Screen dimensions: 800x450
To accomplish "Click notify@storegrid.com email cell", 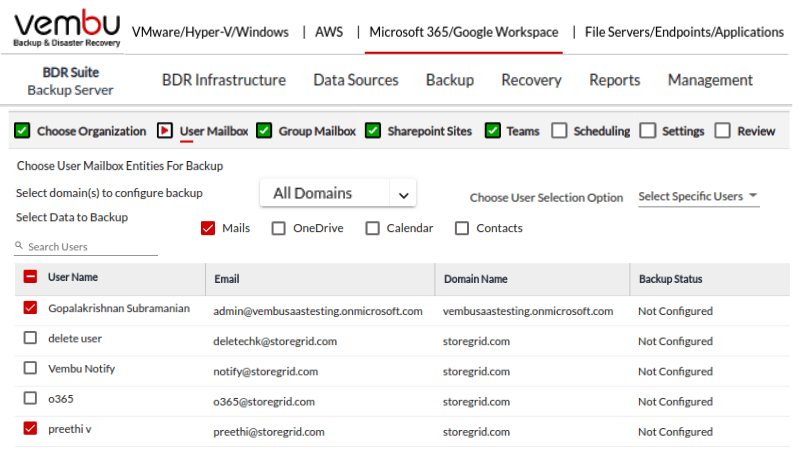I will point(265,371).
